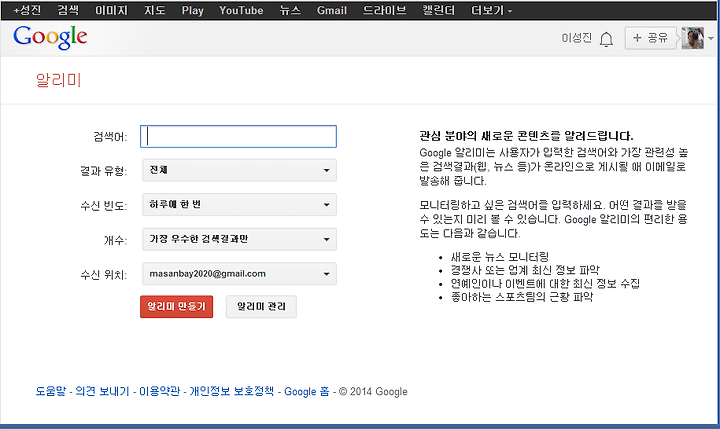Open the 결과 유형 dropdown showing 전체
This screenshot has width=720, height=429.
(x=239, y=170)
